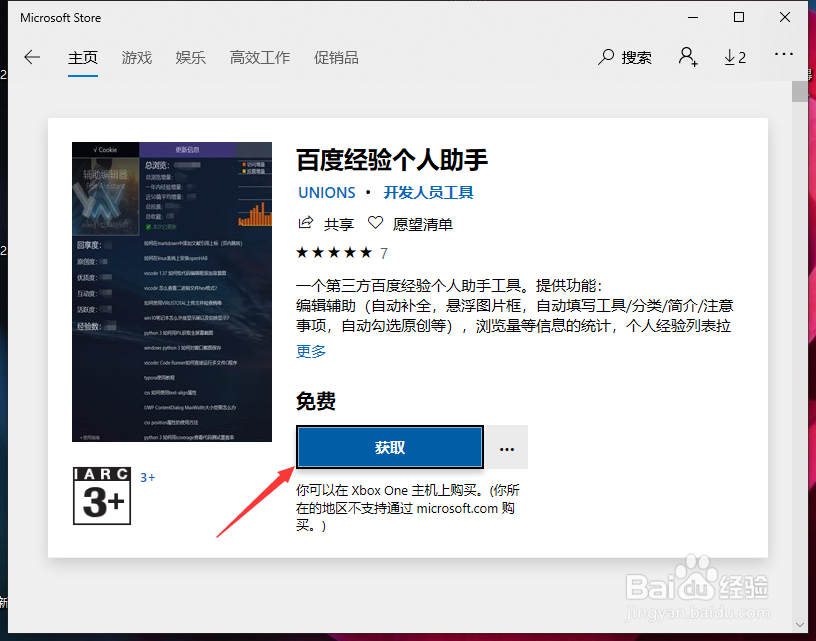
Task: Click the 搜索 search button
Action: [x=624, y=57]
